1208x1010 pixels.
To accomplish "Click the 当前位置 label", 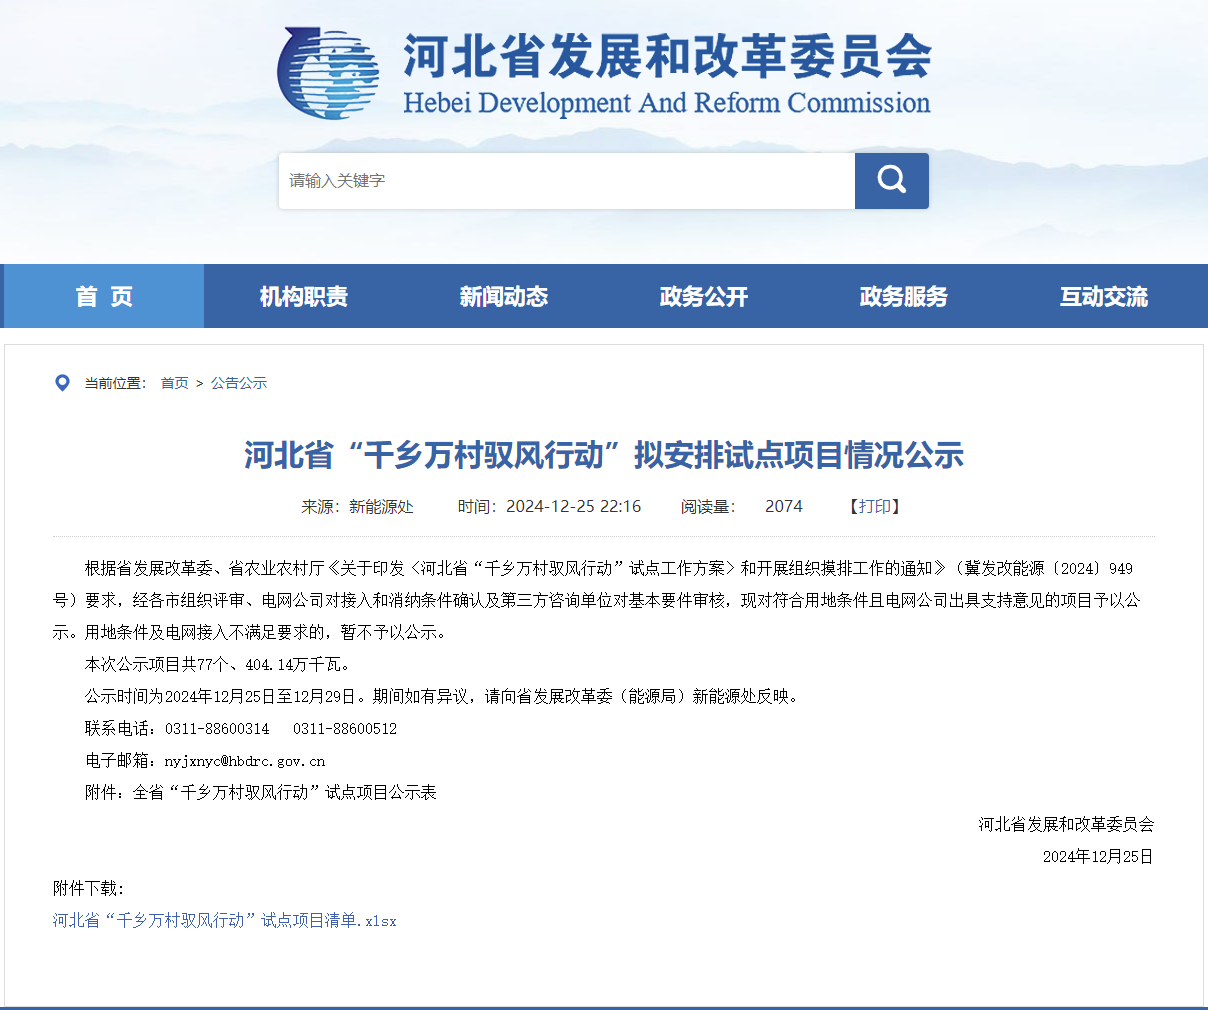I will click(115, 383).
